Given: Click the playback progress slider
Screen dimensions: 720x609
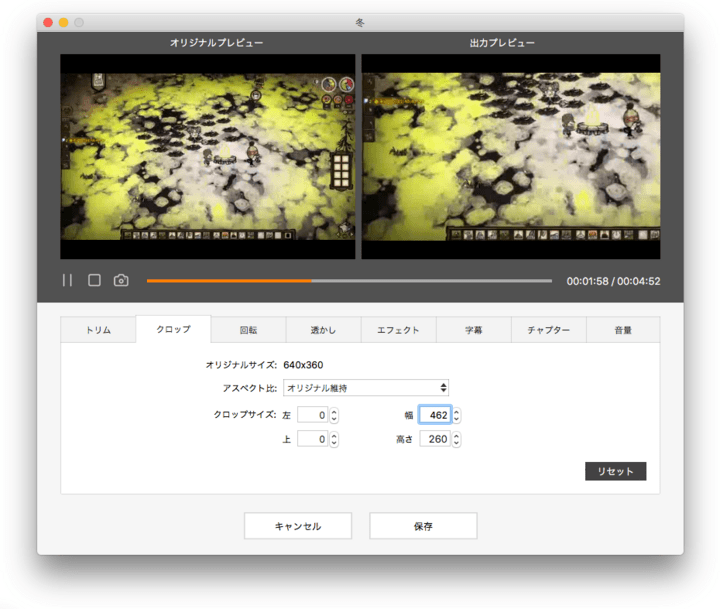Looking at the screenshot, I should coord(349,281).
